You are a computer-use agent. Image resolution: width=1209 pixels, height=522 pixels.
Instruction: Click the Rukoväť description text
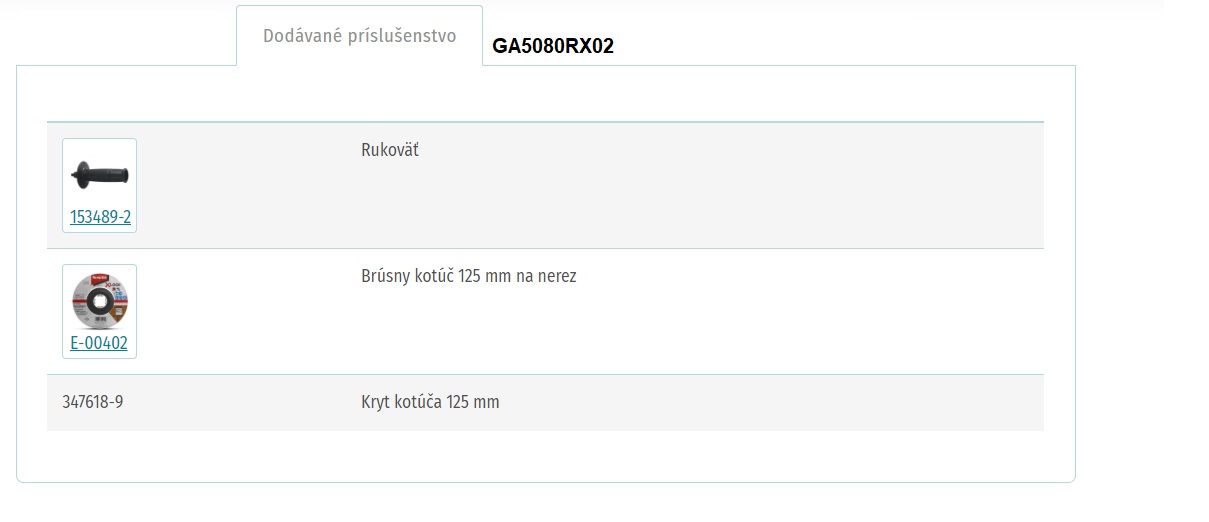coord(390,150)
